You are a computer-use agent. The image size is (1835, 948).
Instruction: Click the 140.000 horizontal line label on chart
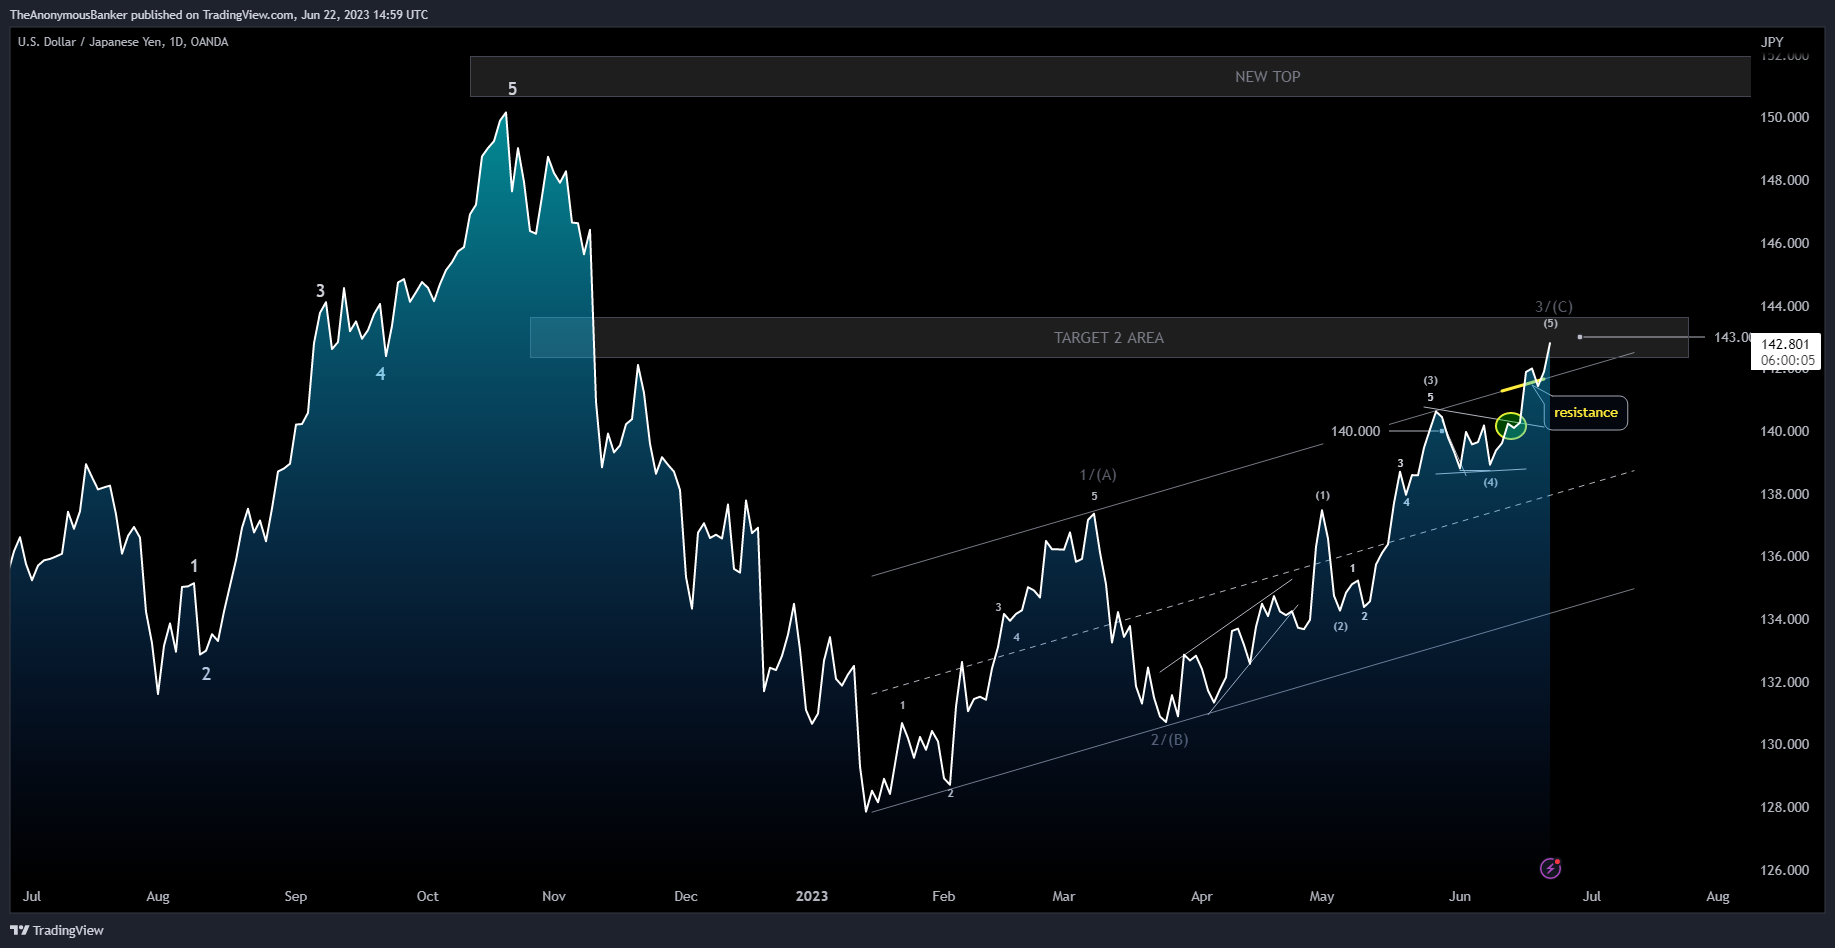[x=1355, y=432]
